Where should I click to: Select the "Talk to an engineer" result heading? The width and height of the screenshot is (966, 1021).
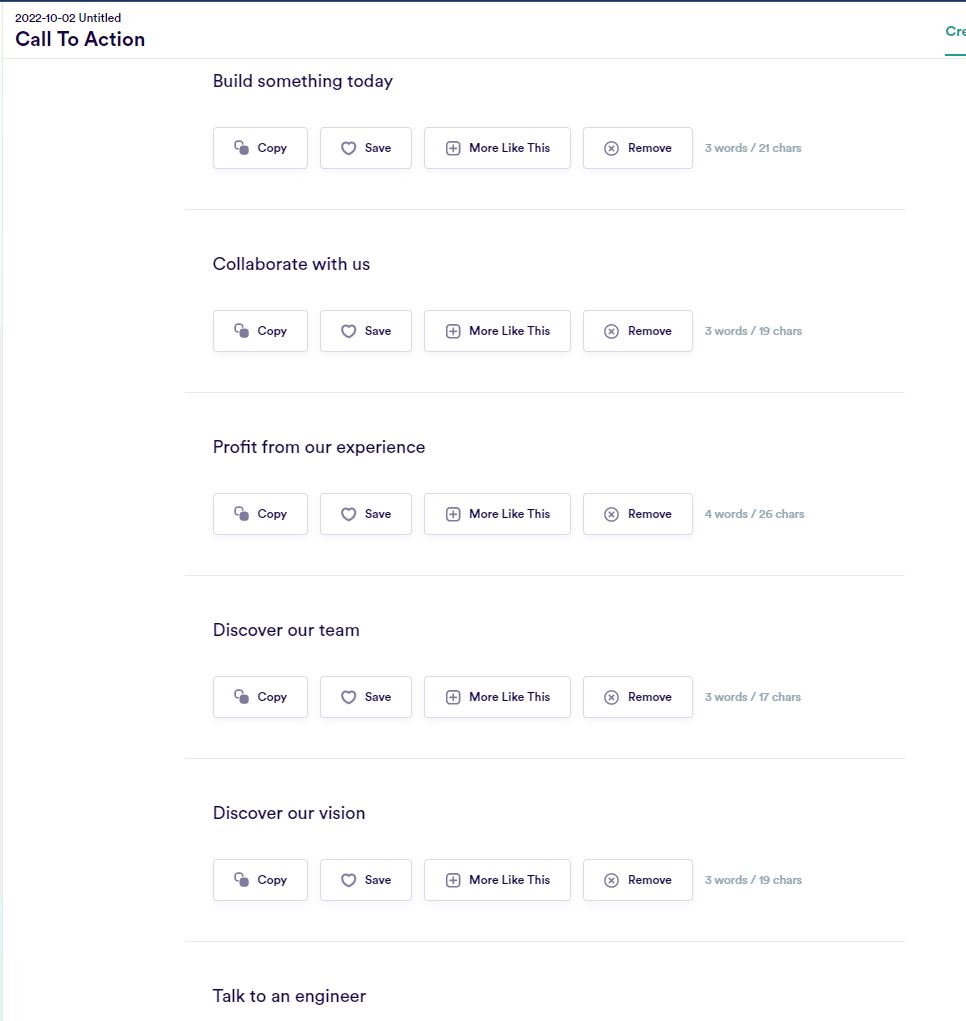click(289, 995)
